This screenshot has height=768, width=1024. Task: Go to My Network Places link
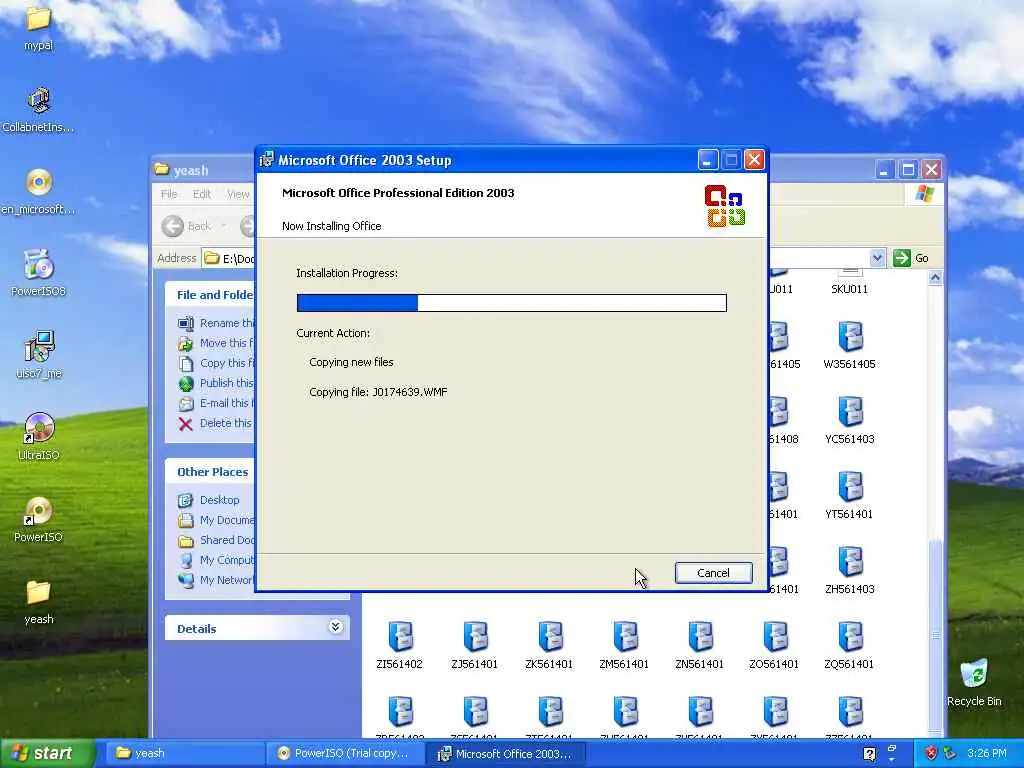click(216, 580)
